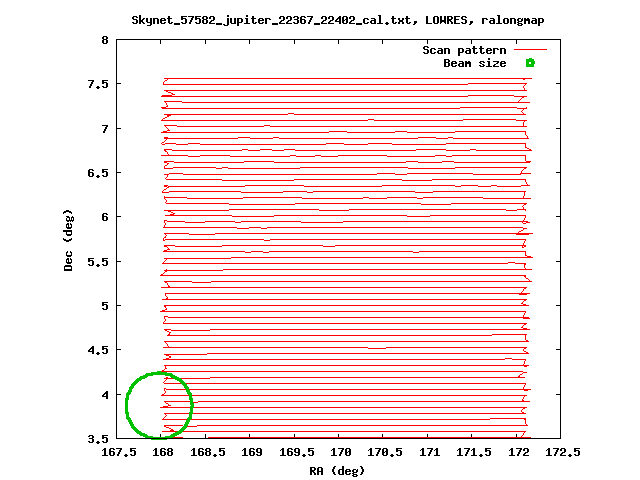Click the 'Beam size' legend label
Image resolution: width=640 pixels, height=480 pixels.
pyautogui.click(x=475, y=63)
